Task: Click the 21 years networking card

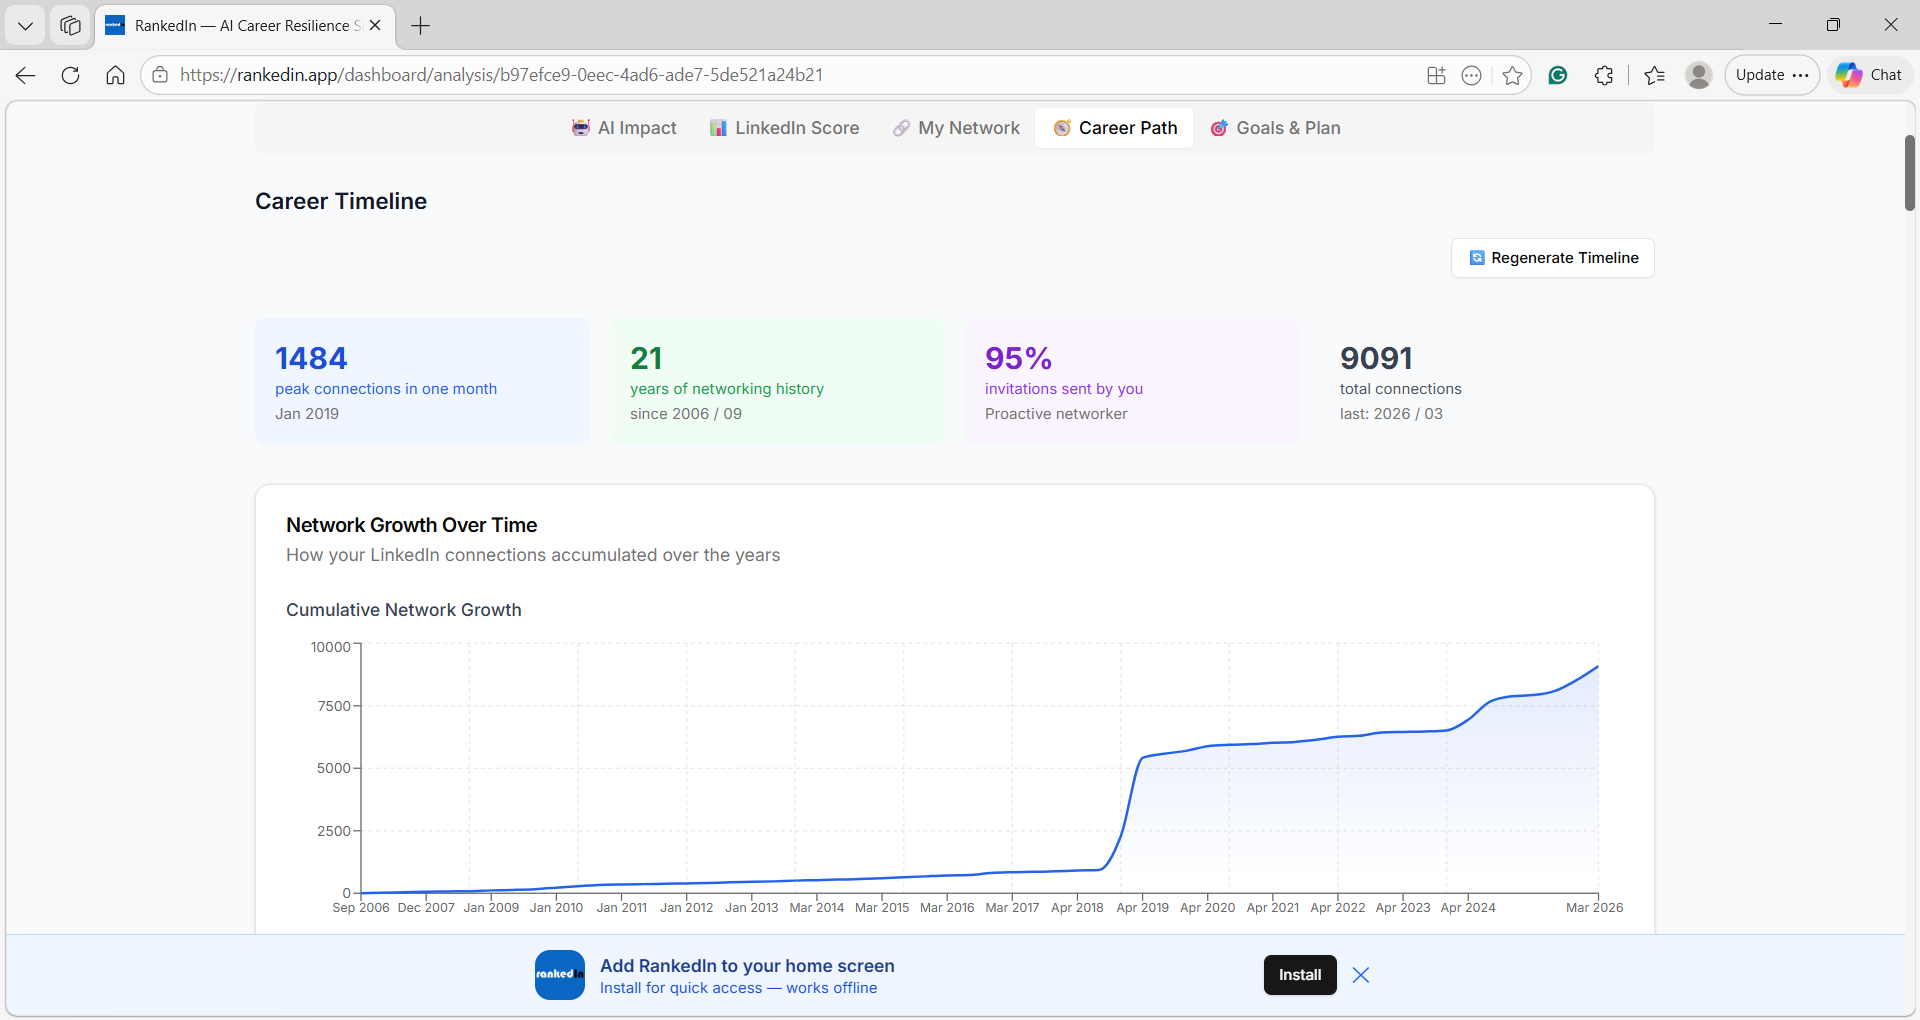Action: [x=777, y=381]
